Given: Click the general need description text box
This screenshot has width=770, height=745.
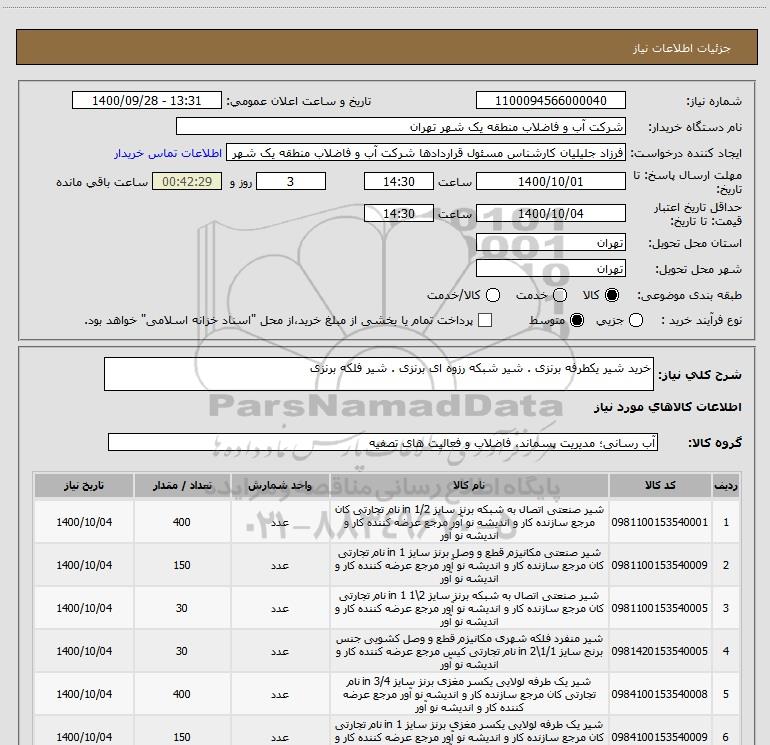Looking at the screenshot, I should pyautogui.click(x=379, y=374).
